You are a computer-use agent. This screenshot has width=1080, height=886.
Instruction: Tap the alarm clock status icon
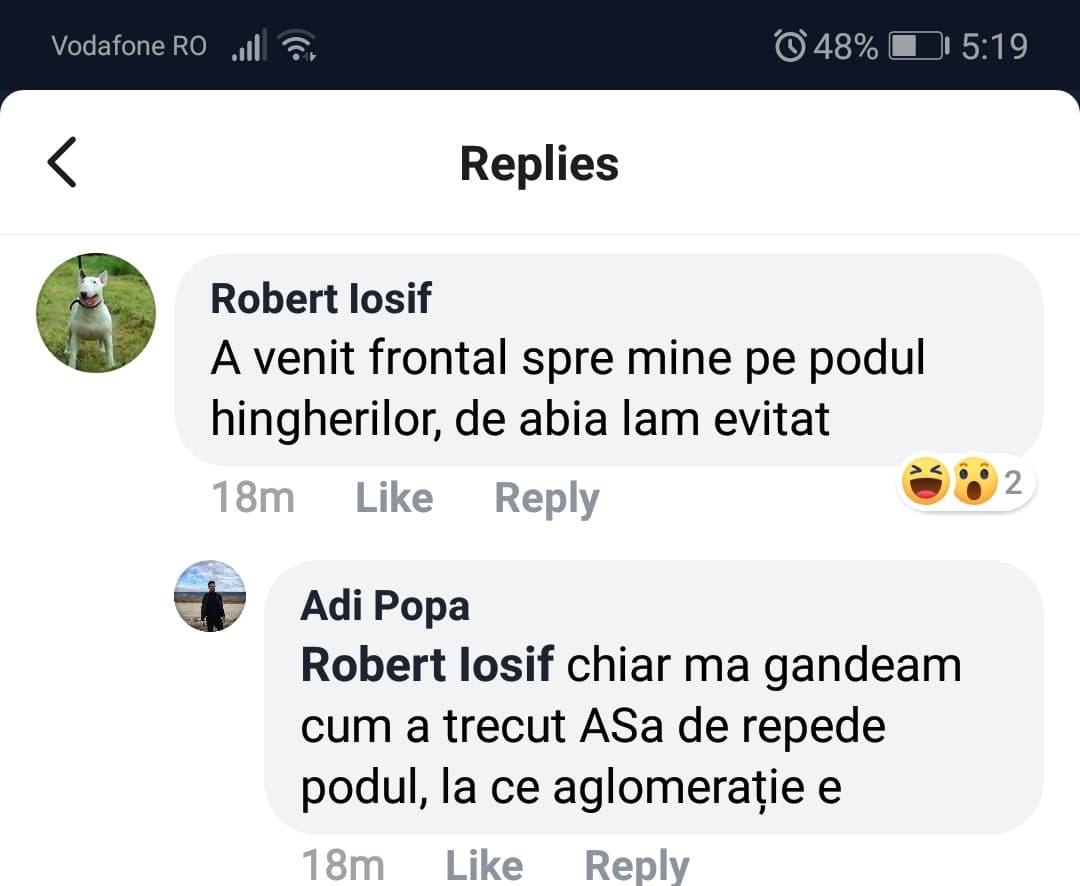tap(790, 46)
